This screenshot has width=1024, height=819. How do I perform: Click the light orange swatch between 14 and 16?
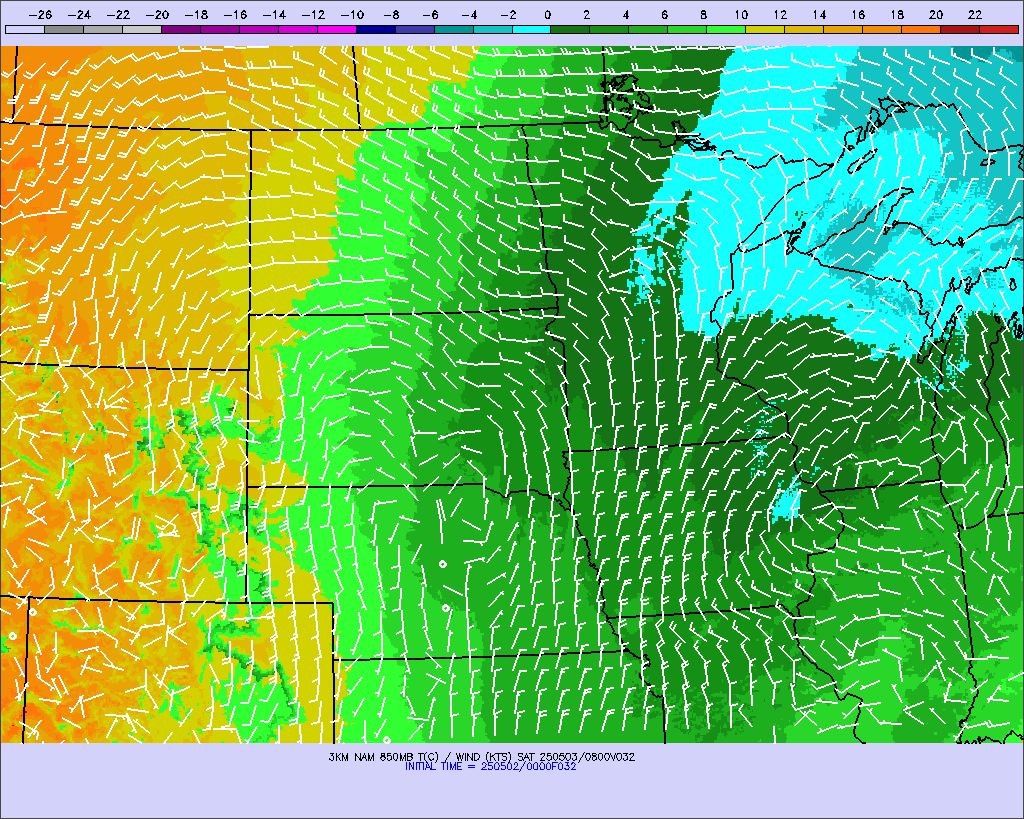tap(843, 29)
